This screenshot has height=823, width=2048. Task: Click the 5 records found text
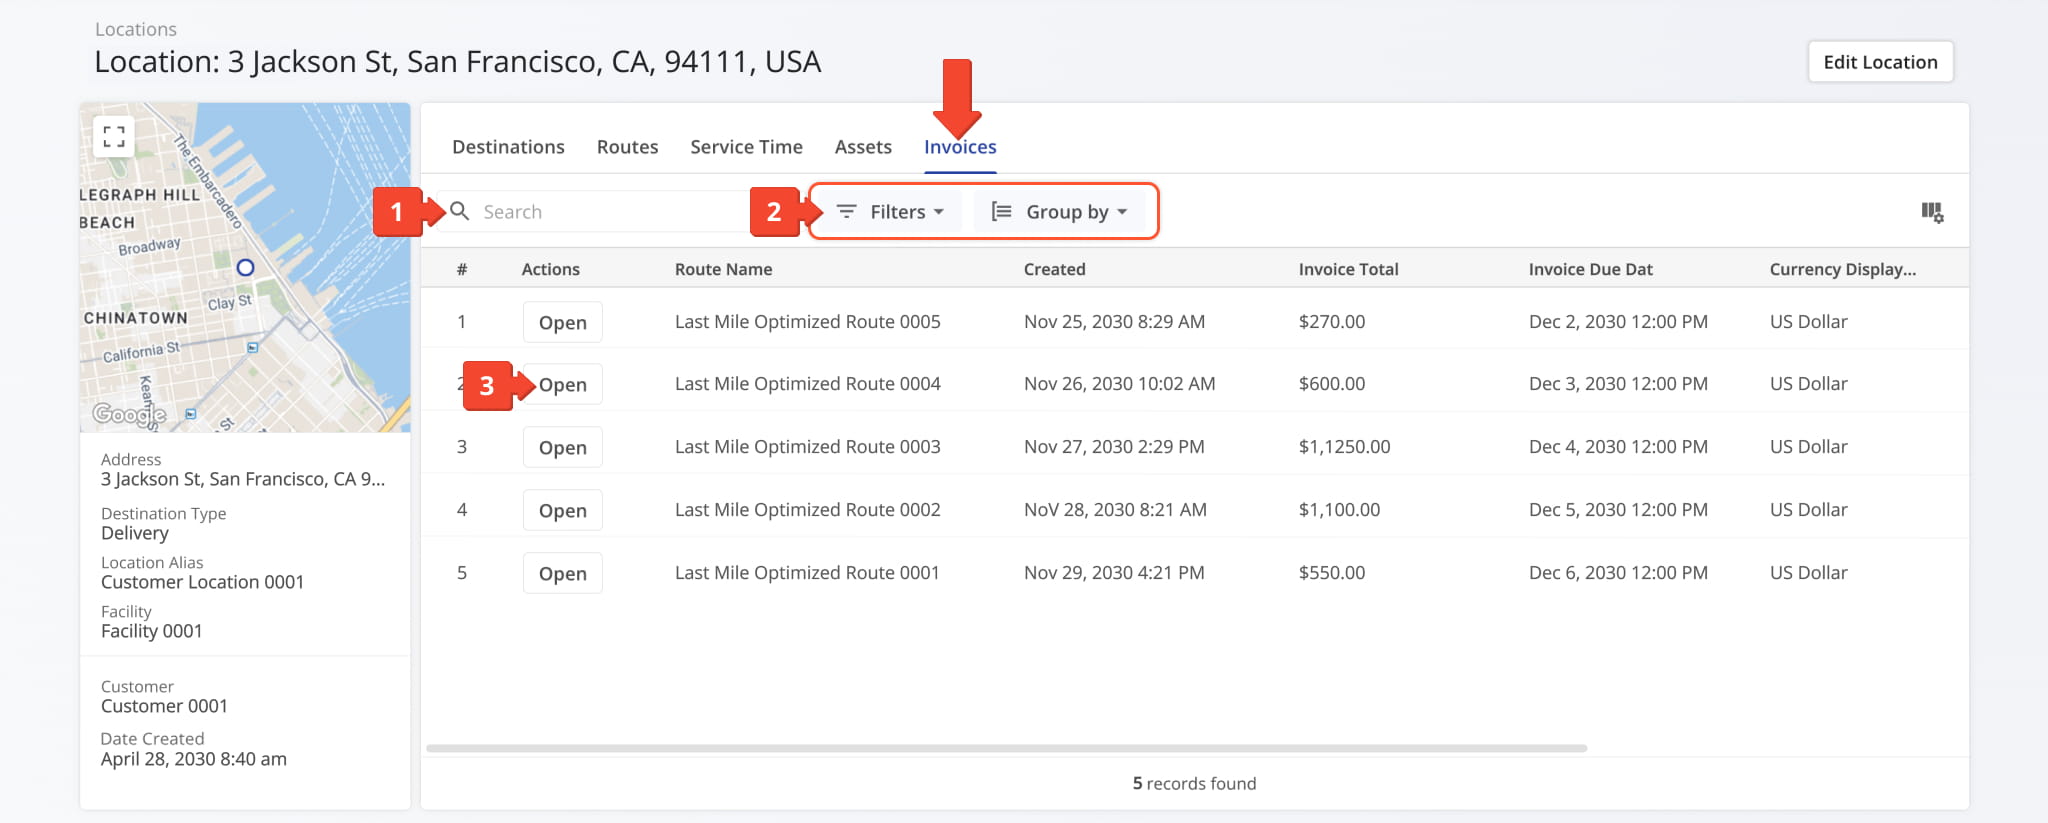[1194, 784]
